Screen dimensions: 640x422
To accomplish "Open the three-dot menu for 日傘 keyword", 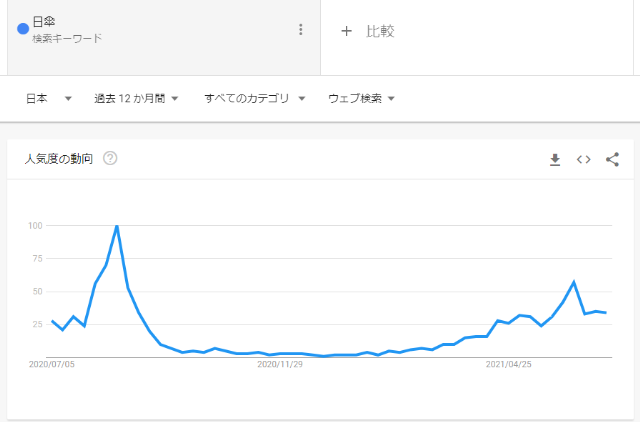I will pos(301,29).
